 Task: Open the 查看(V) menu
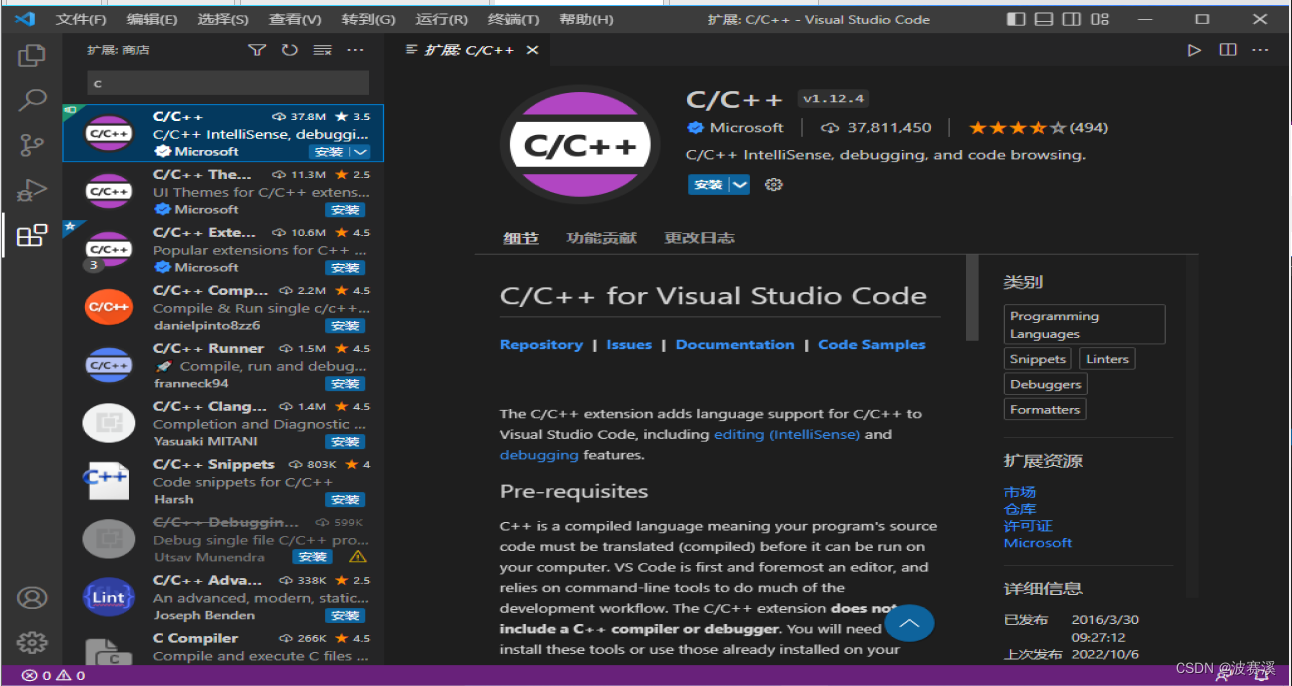295,19
